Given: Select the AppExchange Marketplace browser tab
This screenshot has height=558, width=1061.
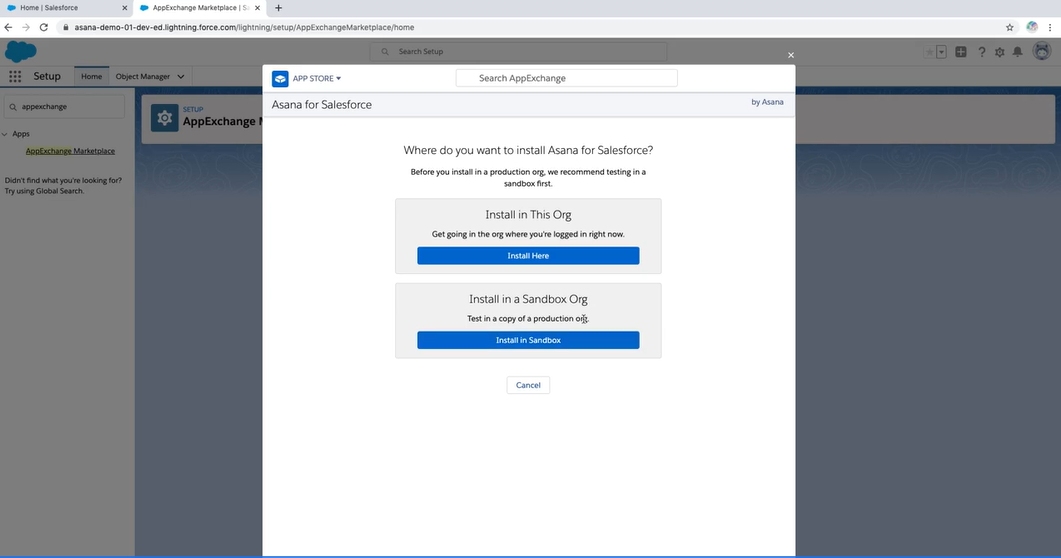Looking at the screenshot, I should (200, 8).
